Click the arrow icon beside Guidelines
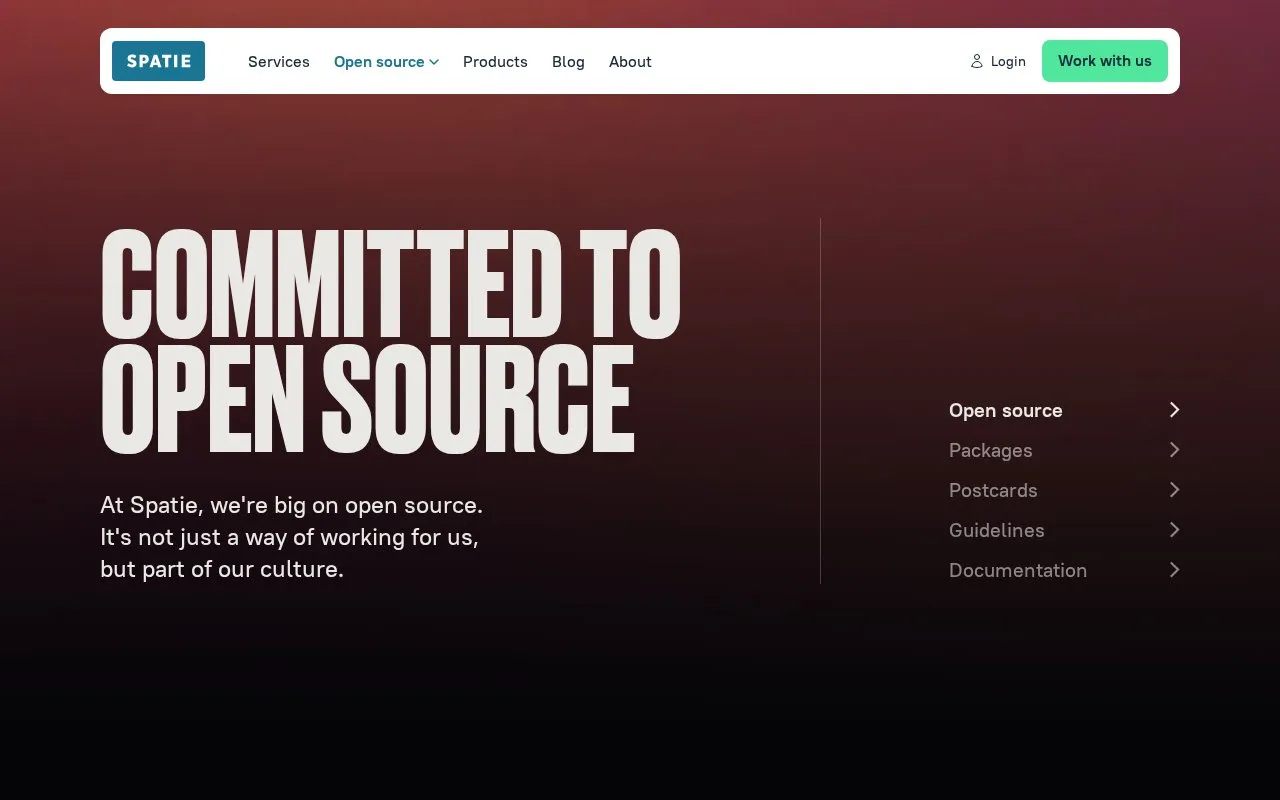The width and height of the screenshot is (1280, 800). pos(1174,530)
